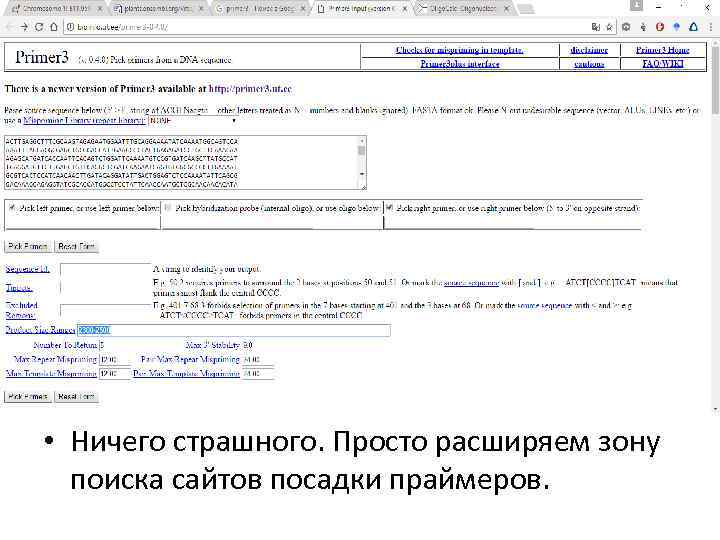Click the sequence box scroll-down arrow

[362, 174]
